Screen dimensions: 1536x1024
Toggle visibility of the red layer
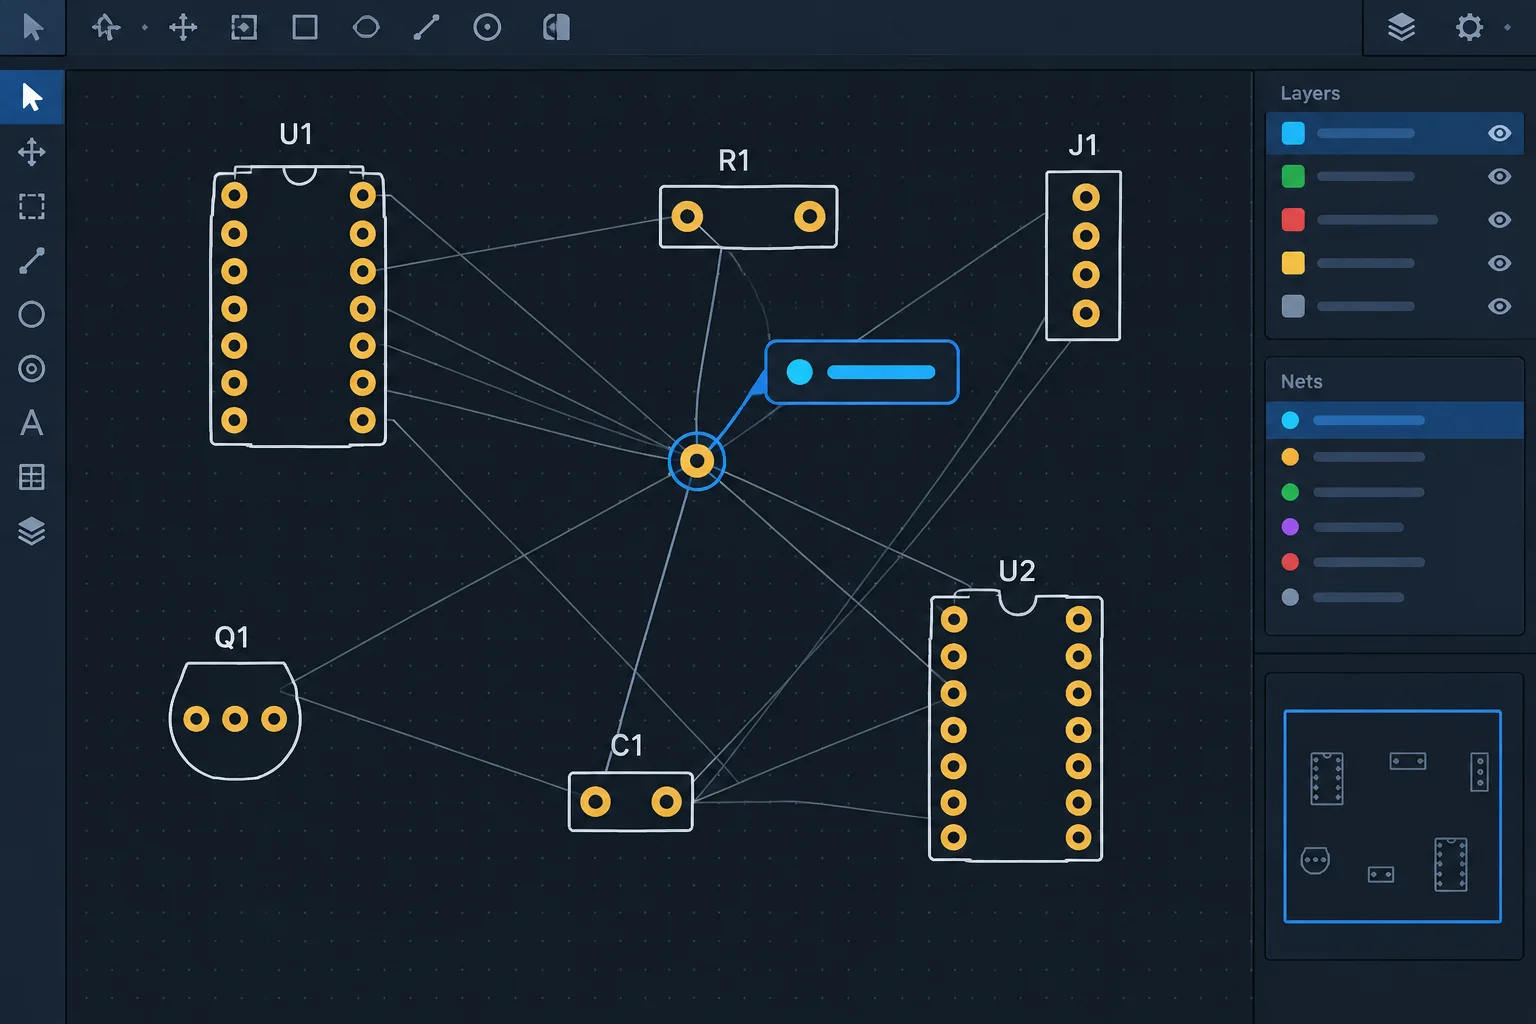click(1499, 220)
